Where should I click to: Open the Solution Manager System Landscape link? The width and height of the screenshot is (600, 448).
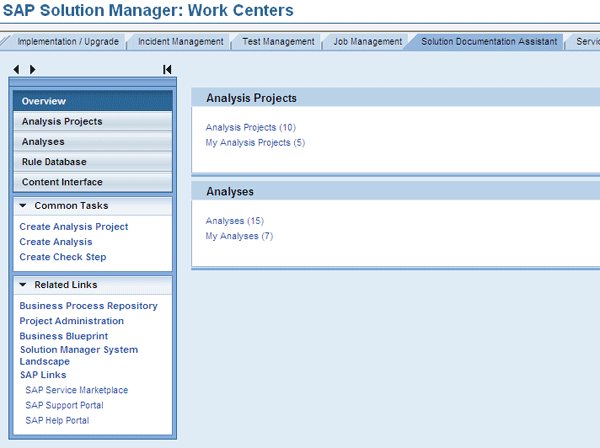click(79, 355)
